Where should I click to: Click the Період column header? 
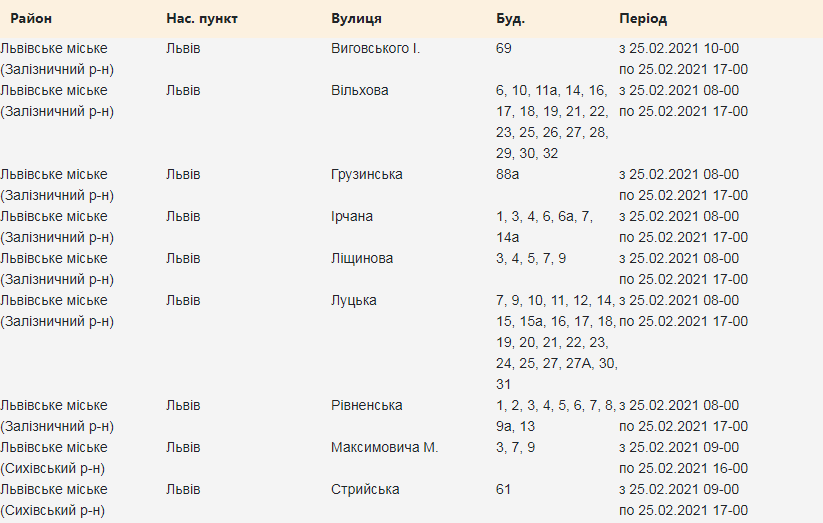click(x=643, y=19)
